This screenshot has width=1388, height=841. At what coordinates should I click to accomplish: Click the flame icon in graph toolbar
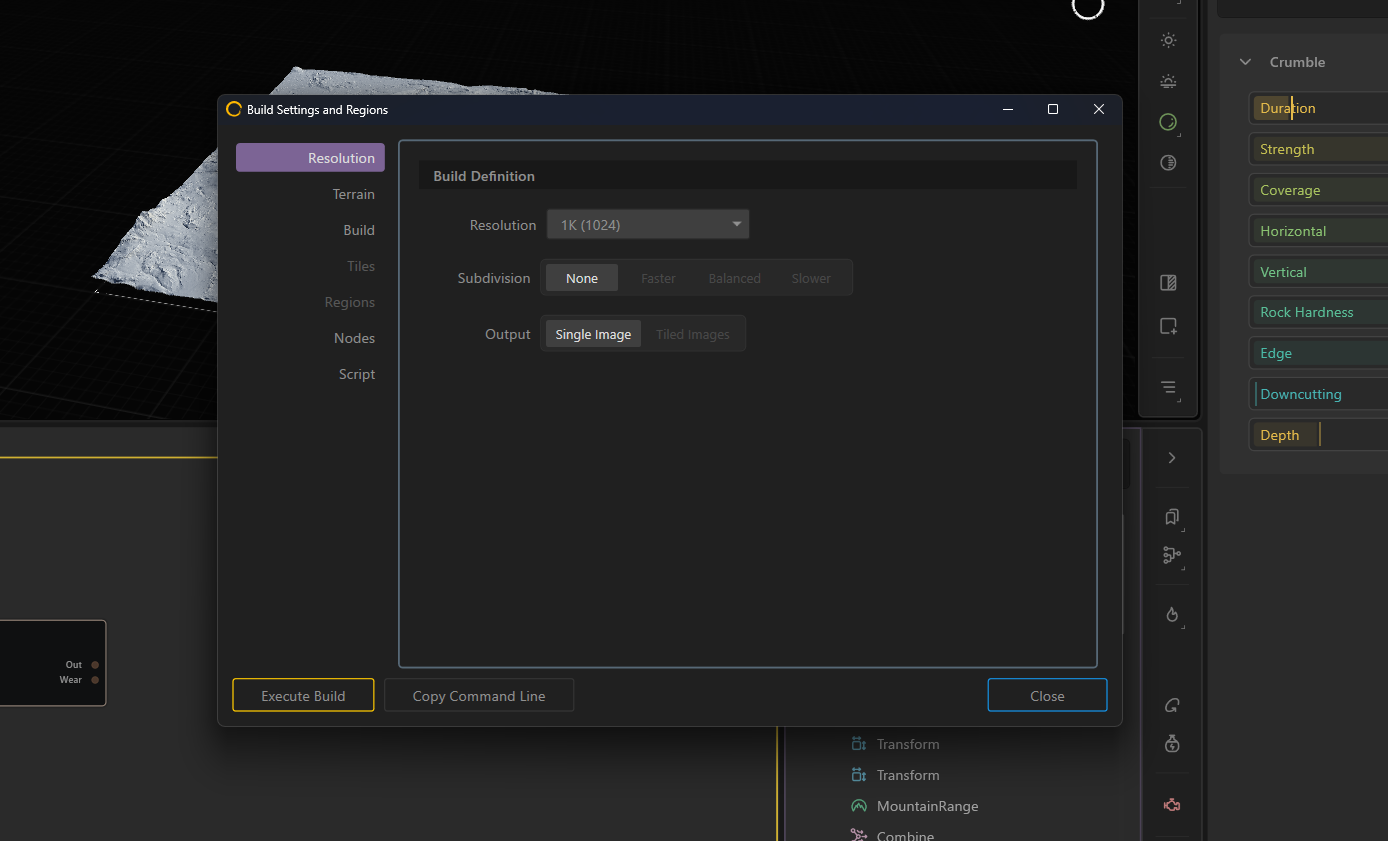1172,615
